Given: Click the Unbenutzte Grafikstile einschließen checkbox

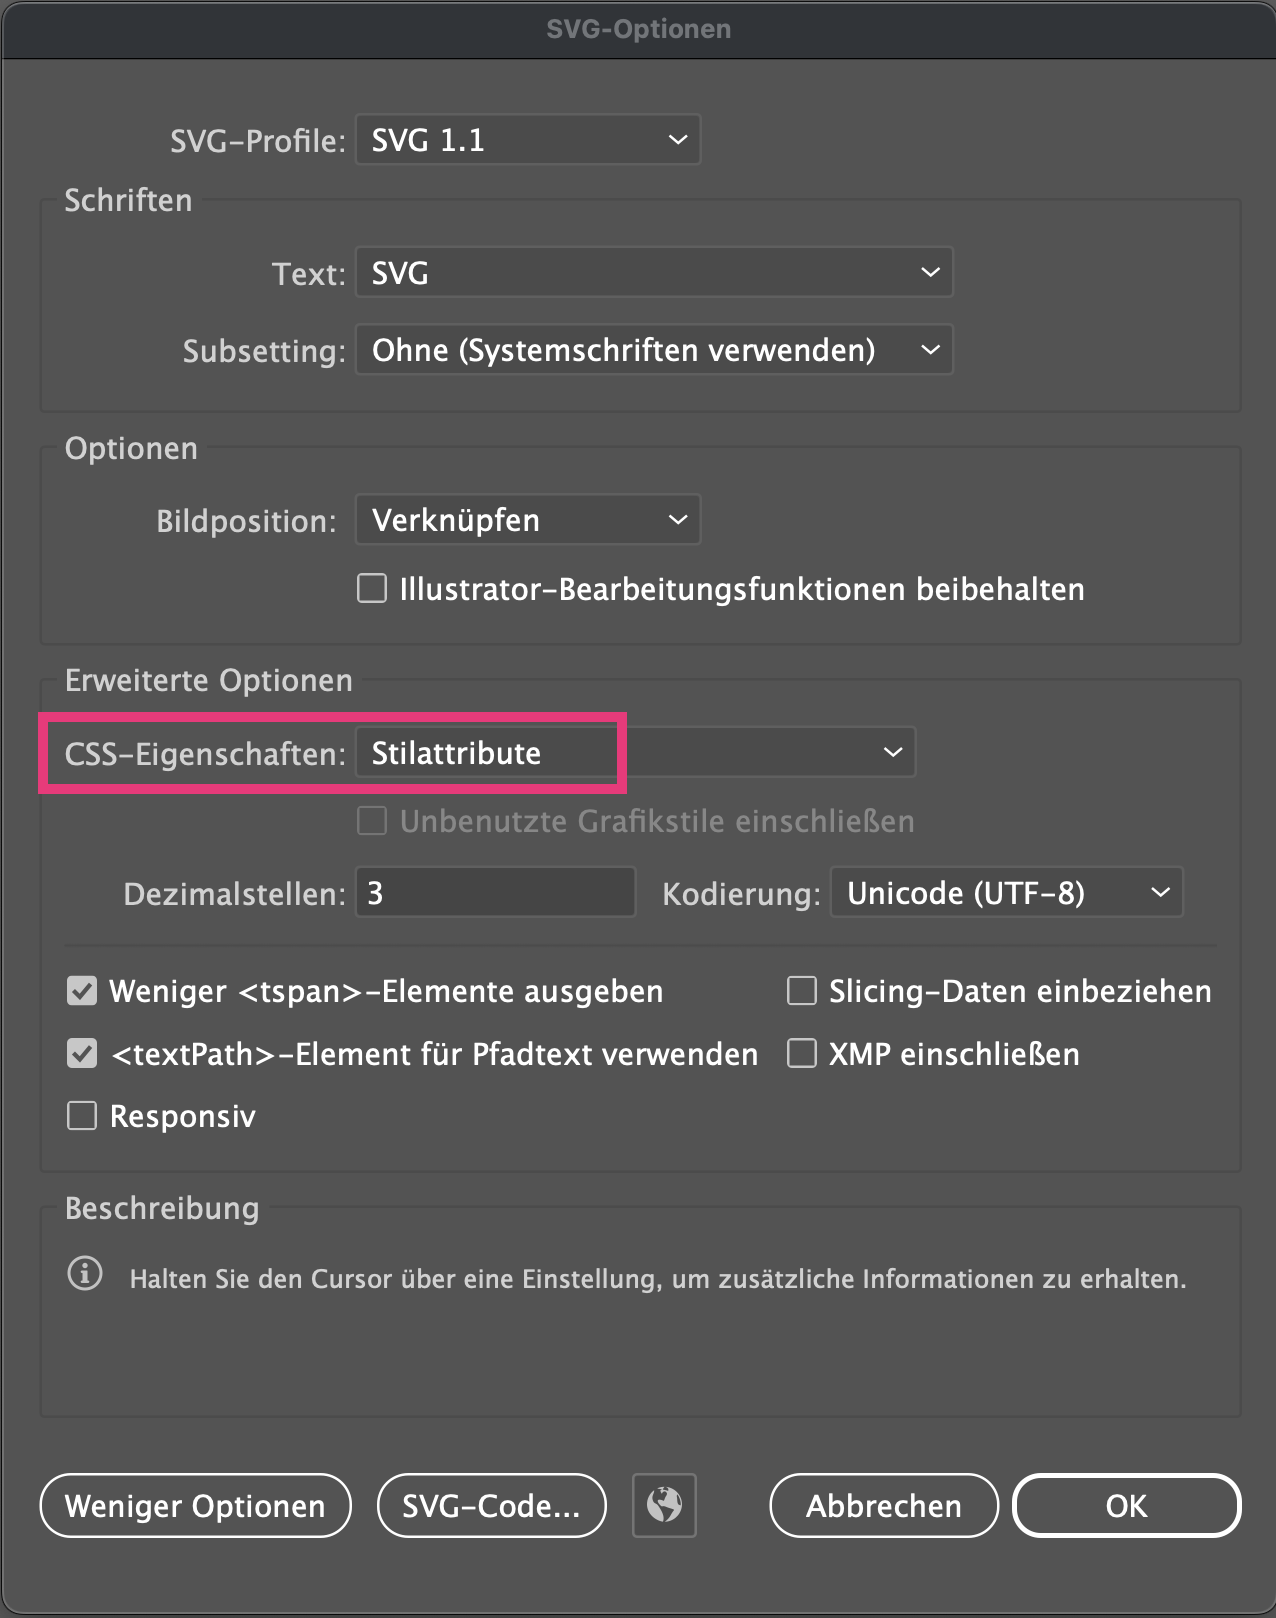Looking at the screenshot, I should coord(371,820).
